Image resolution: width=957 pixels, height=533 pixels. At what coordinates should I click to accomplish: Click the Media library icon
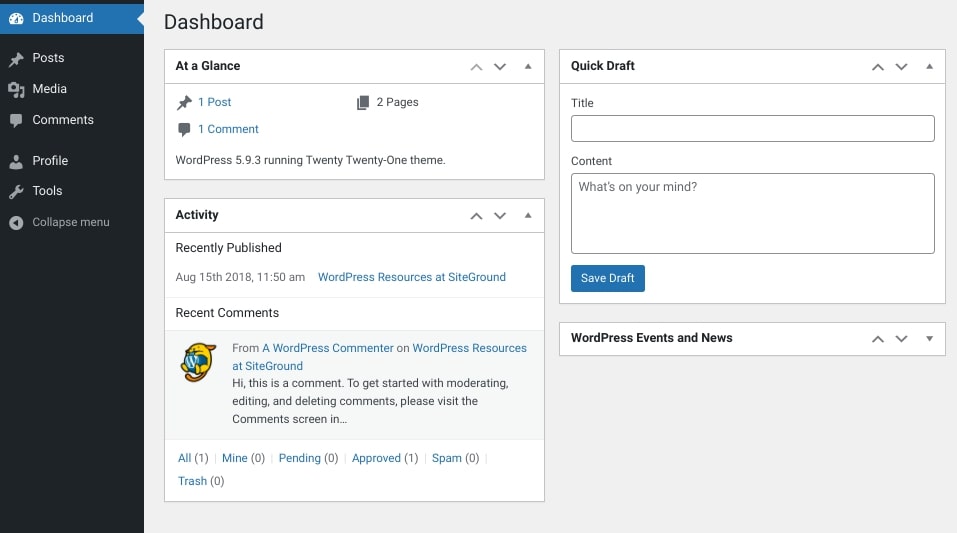point(16,89)
